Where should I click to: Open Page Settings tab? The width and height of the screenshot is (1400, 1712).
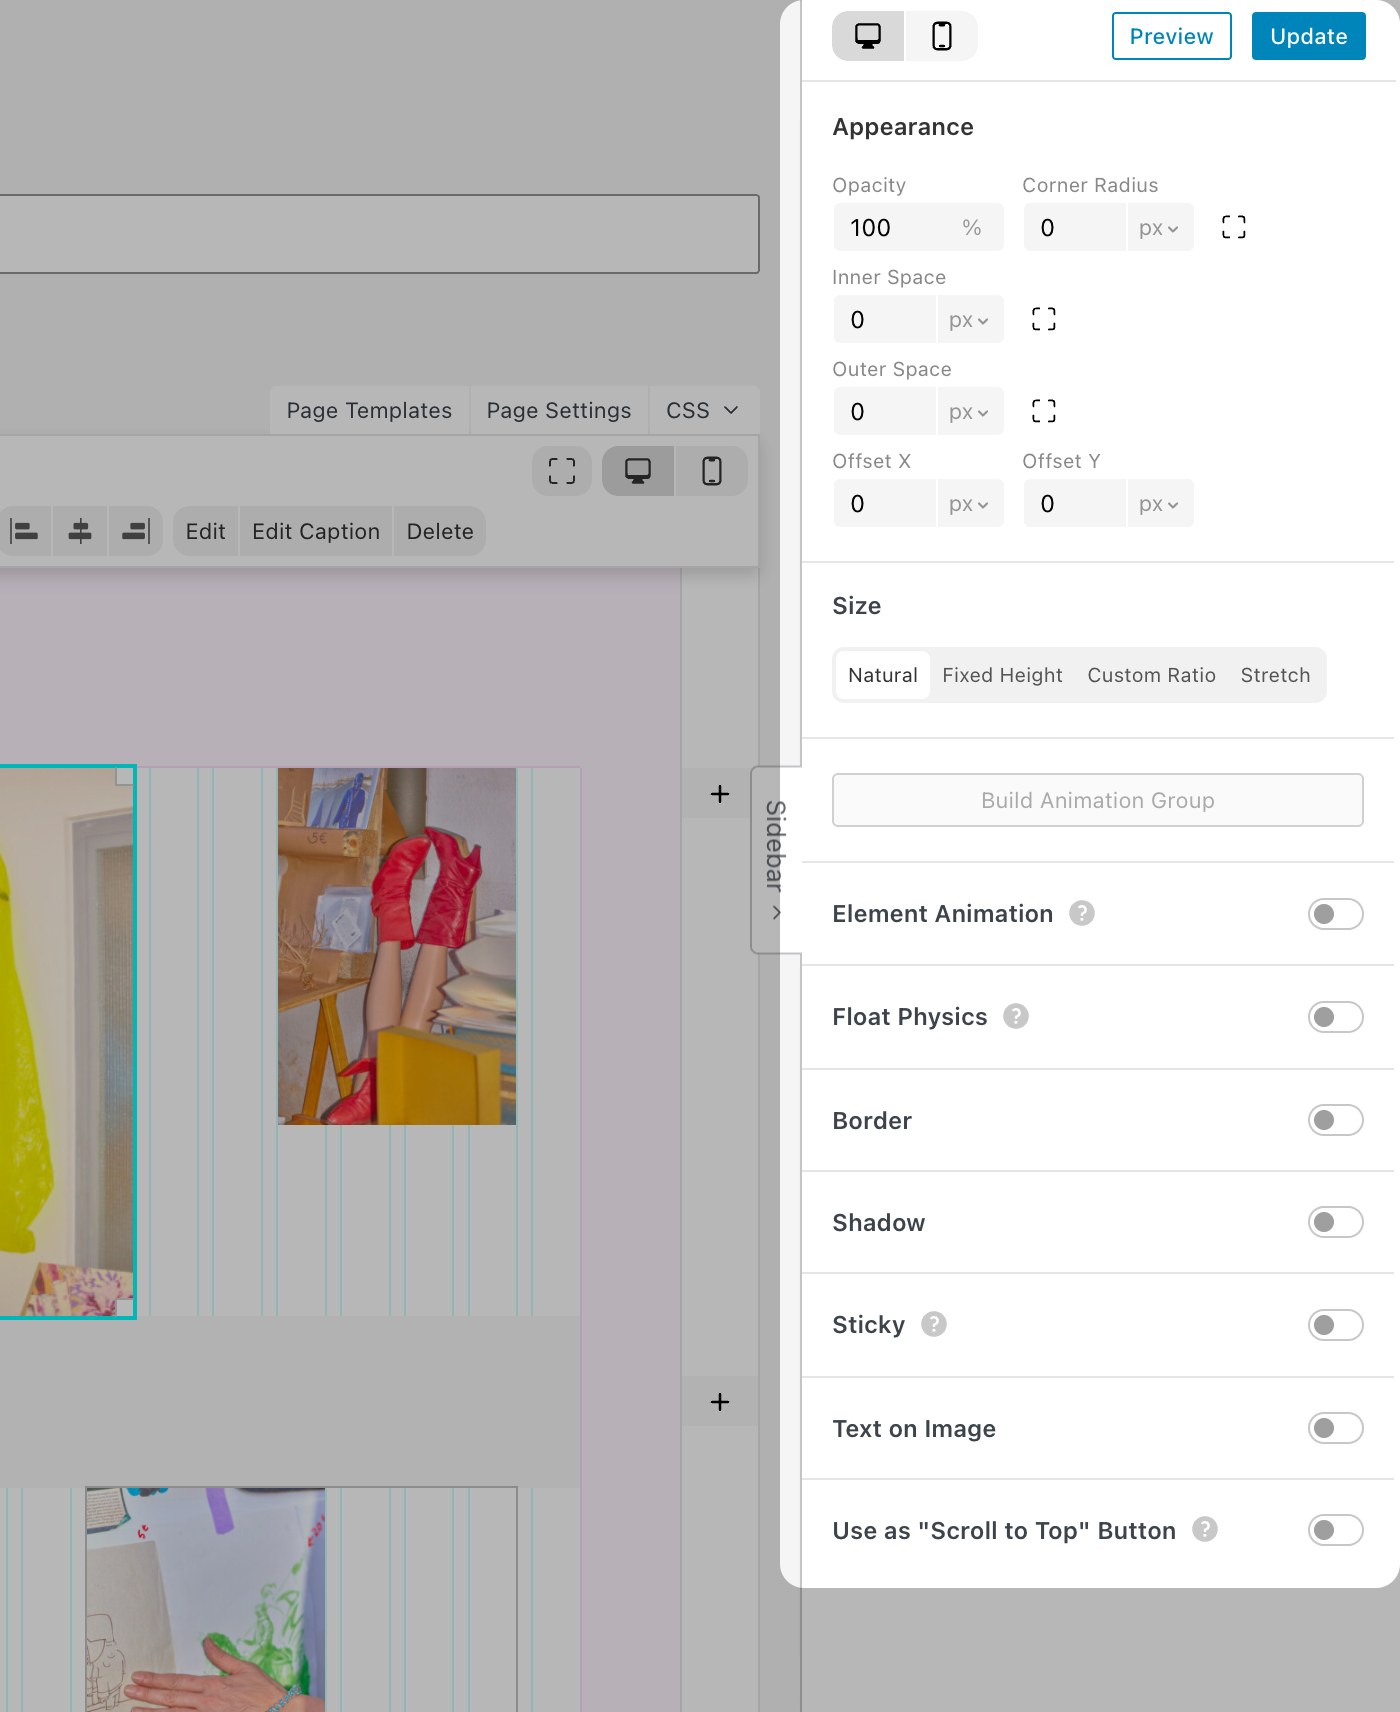(x=559, y=411)
